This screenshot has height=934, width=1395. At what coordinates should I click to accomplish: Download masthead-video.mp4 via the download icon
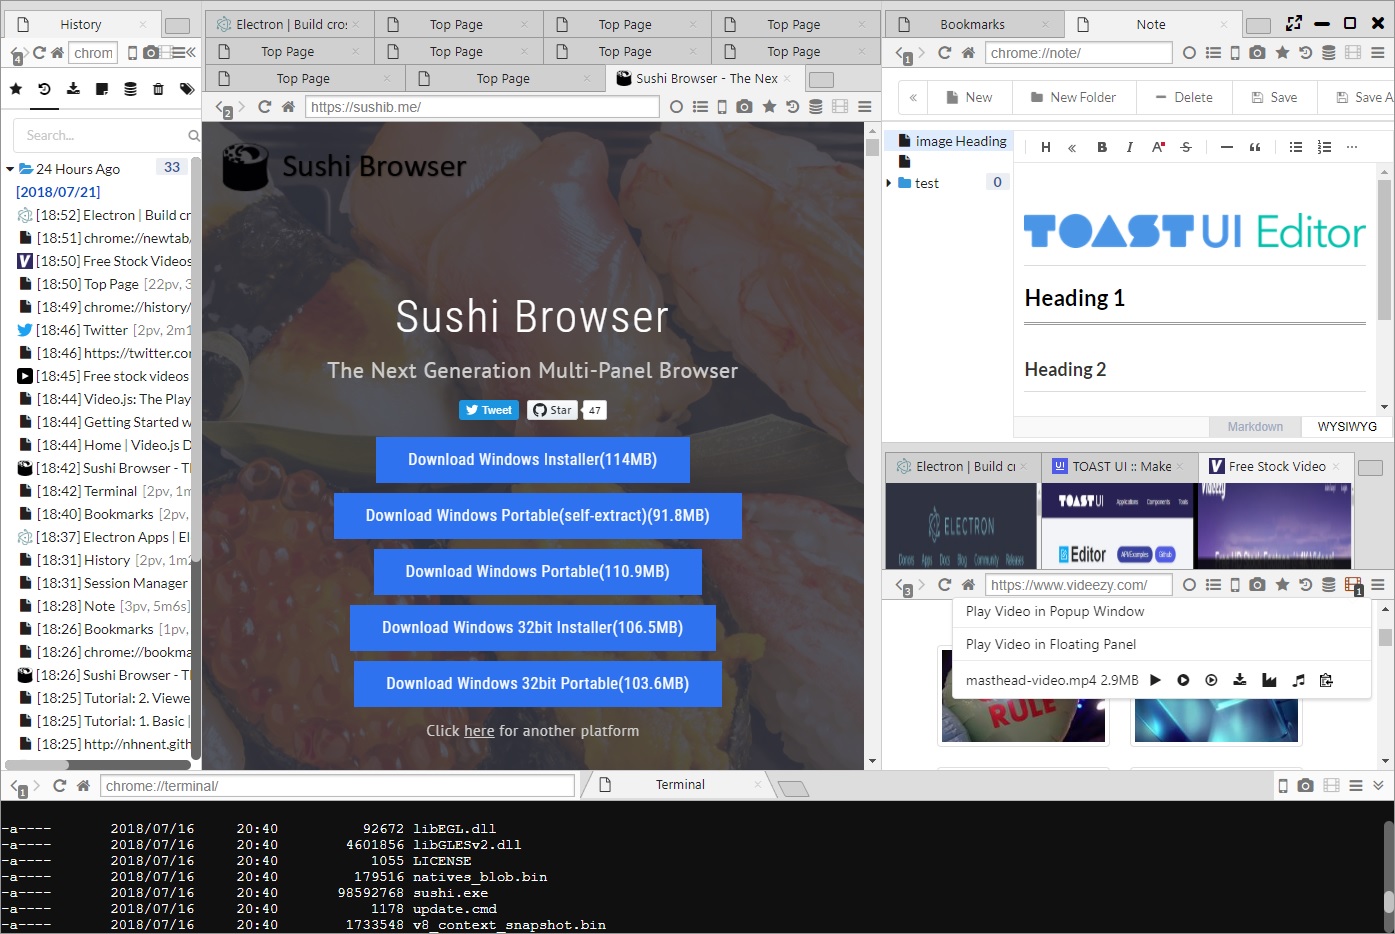click(1239, 679)
